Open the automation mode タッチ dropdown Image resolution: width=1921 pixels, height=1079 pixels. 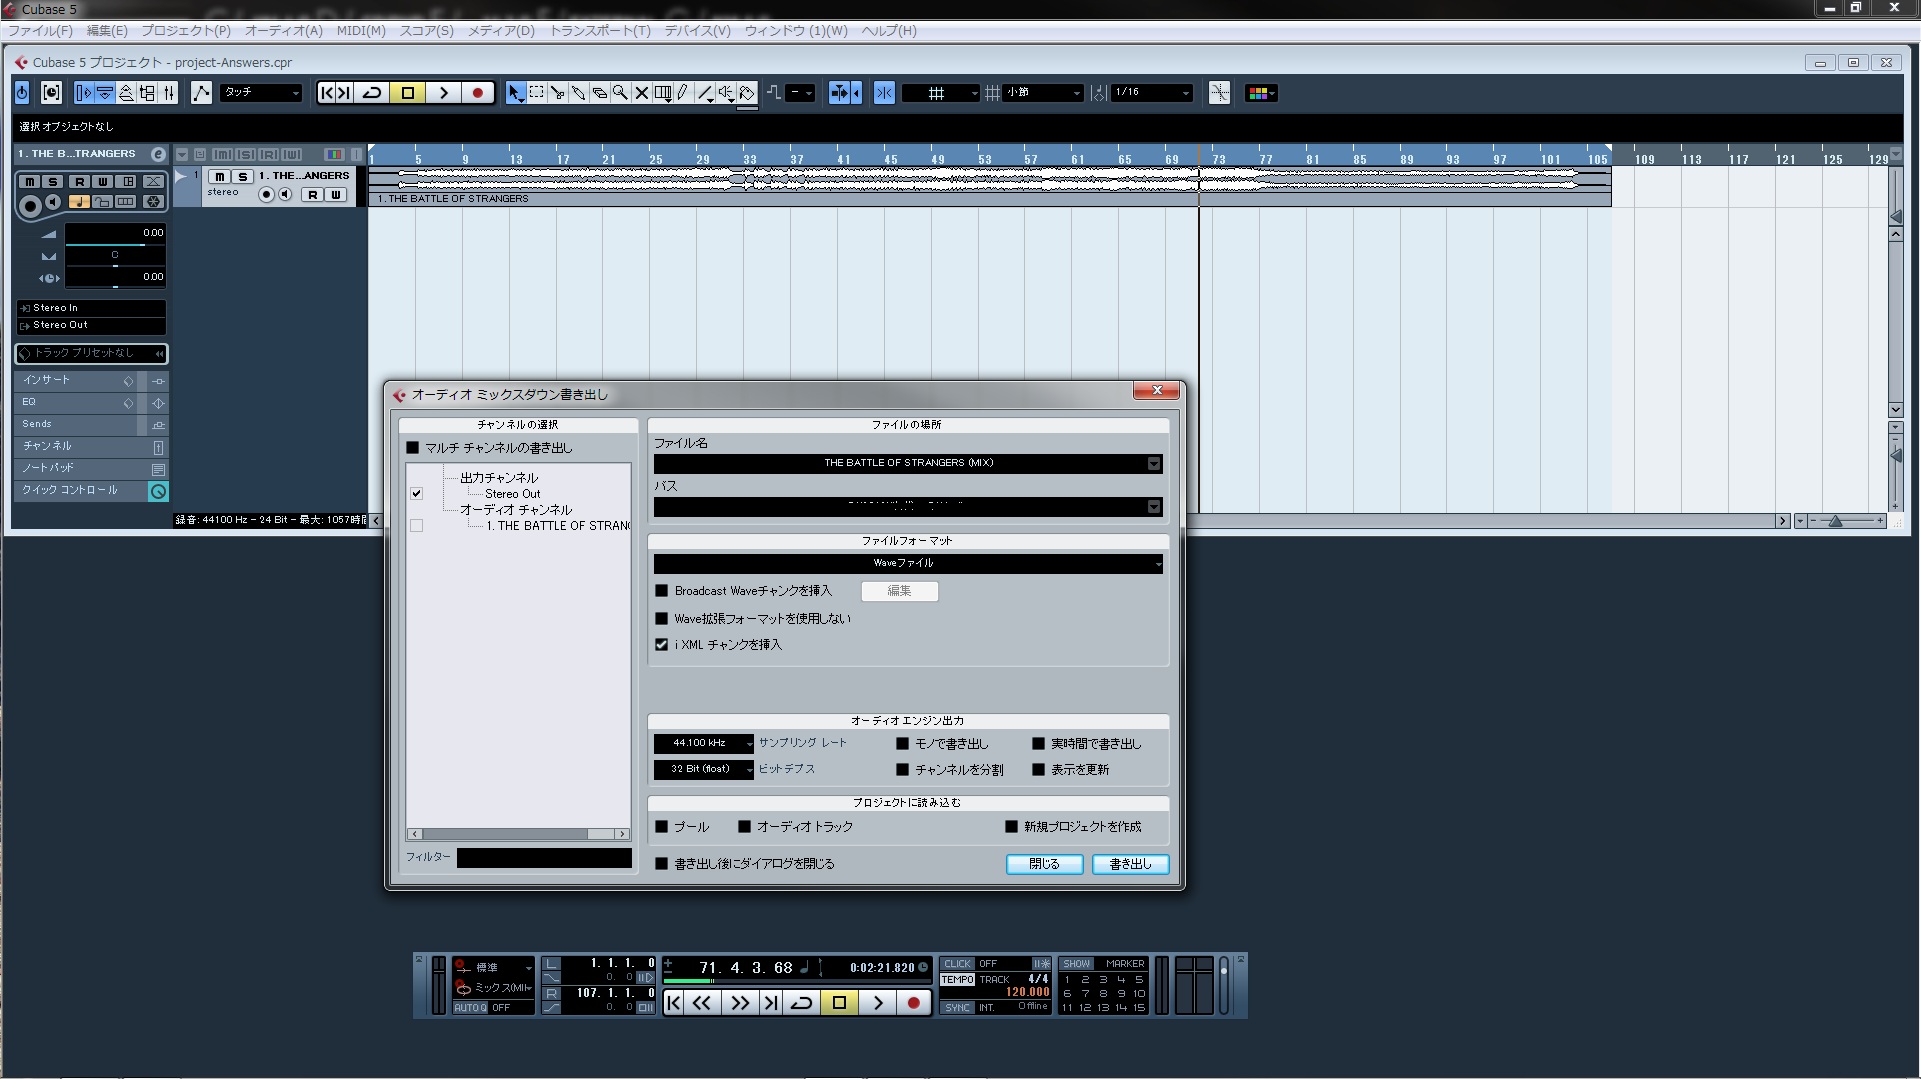(261, 93)
